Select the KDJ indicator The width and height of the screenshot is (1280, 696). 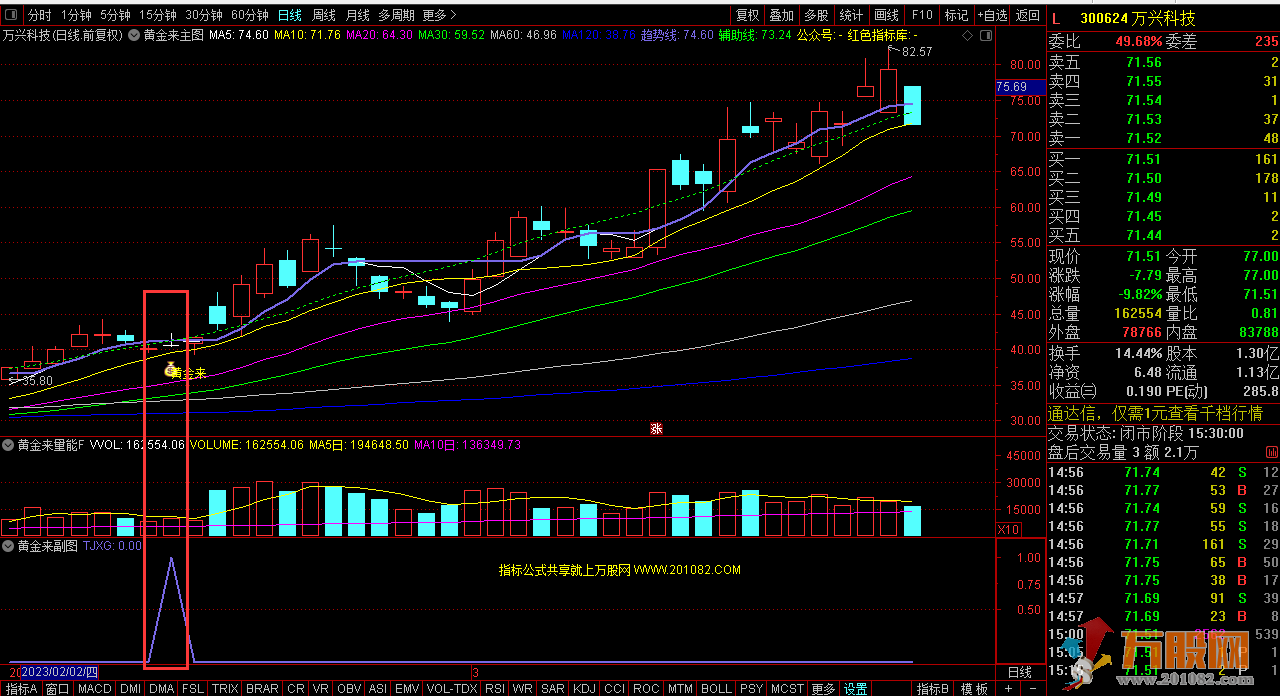[x=584, y=689]
